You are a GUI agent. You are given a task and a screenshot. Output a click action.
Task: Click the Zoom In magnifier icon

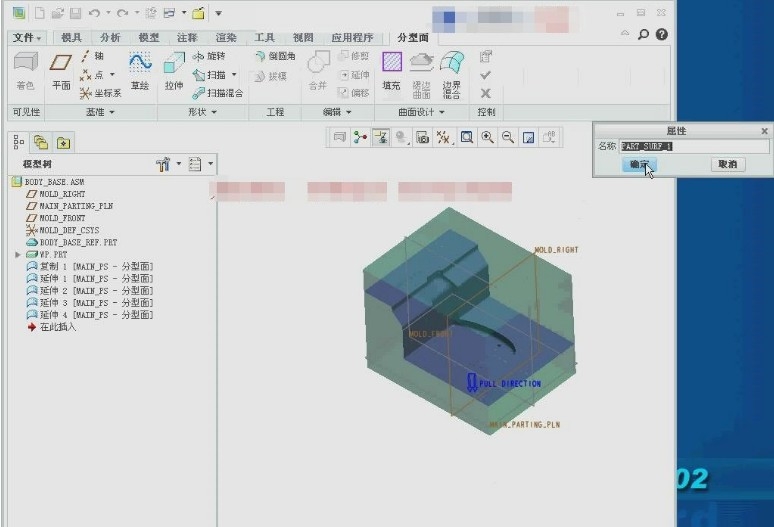[488, 137]
